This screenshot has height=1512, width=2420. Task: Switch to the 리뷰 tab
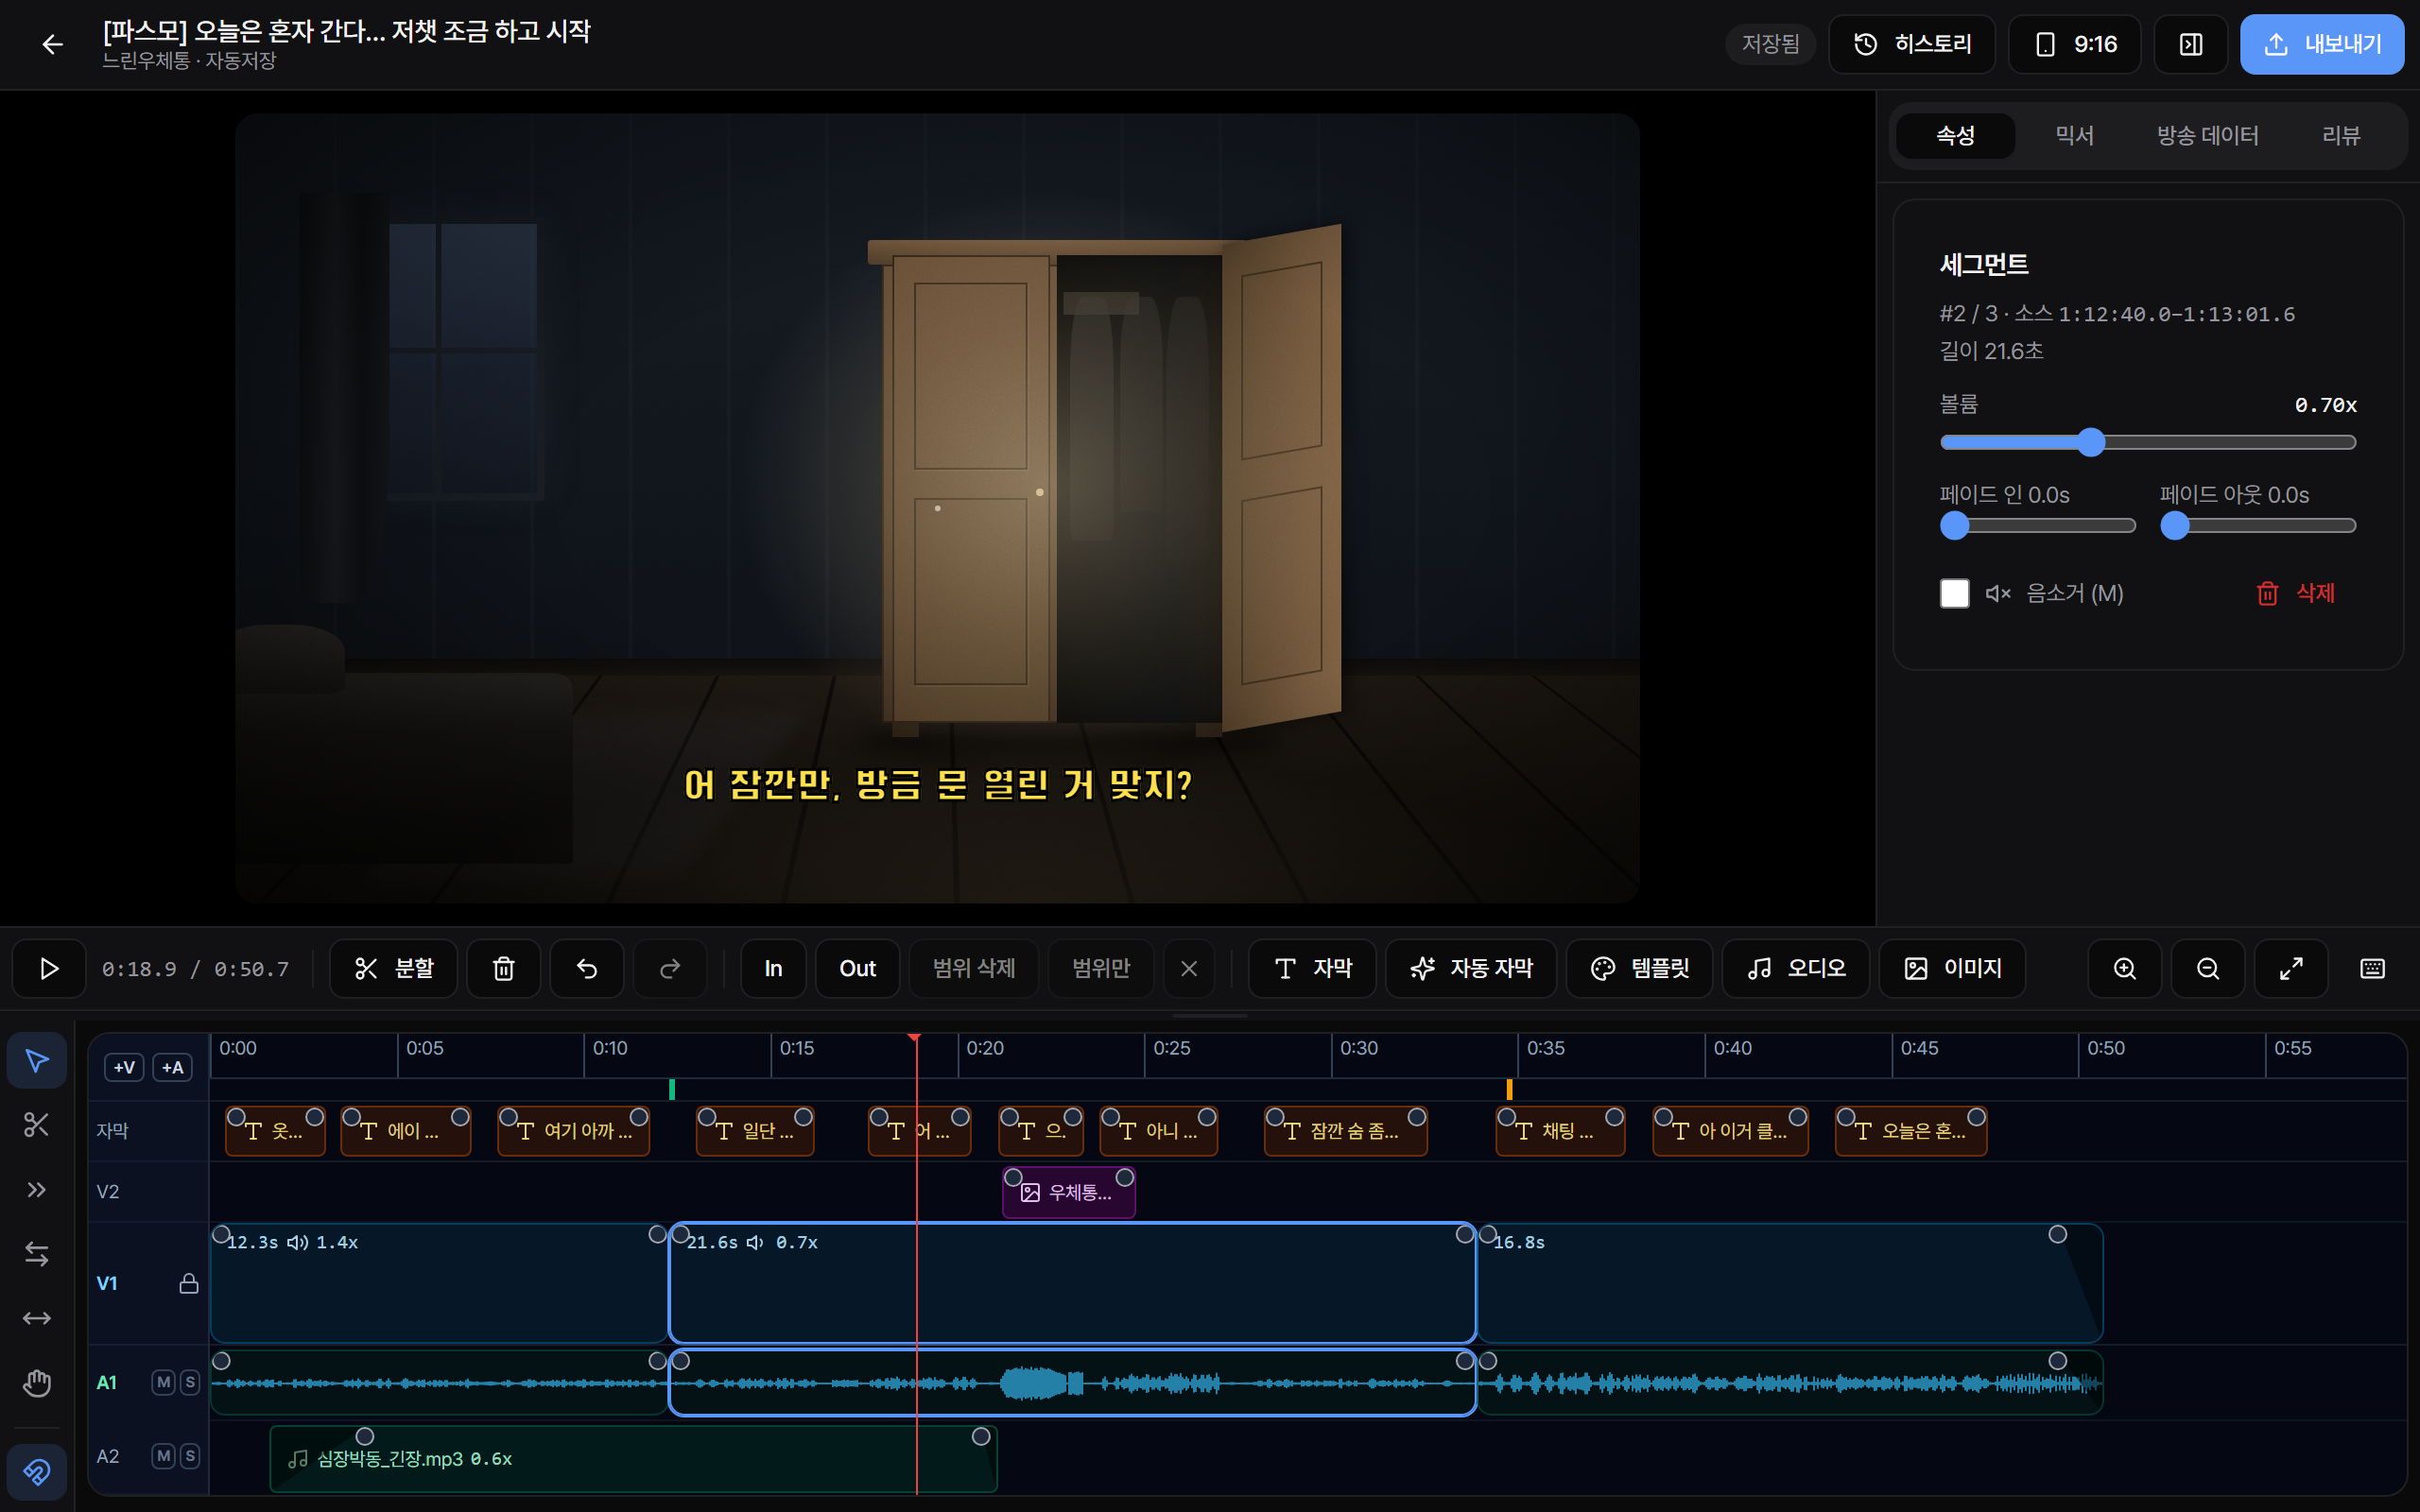coord(2340,135)
